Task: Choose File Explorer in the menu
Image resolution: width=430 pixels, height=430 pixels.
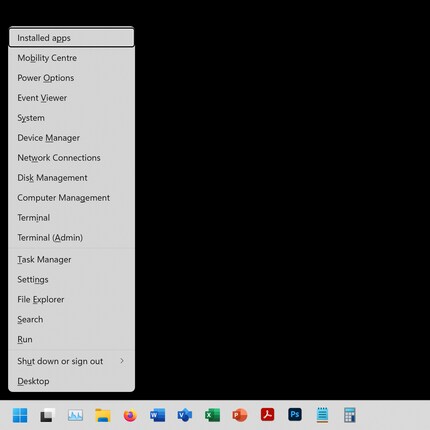Action: (x=72, y=299)
